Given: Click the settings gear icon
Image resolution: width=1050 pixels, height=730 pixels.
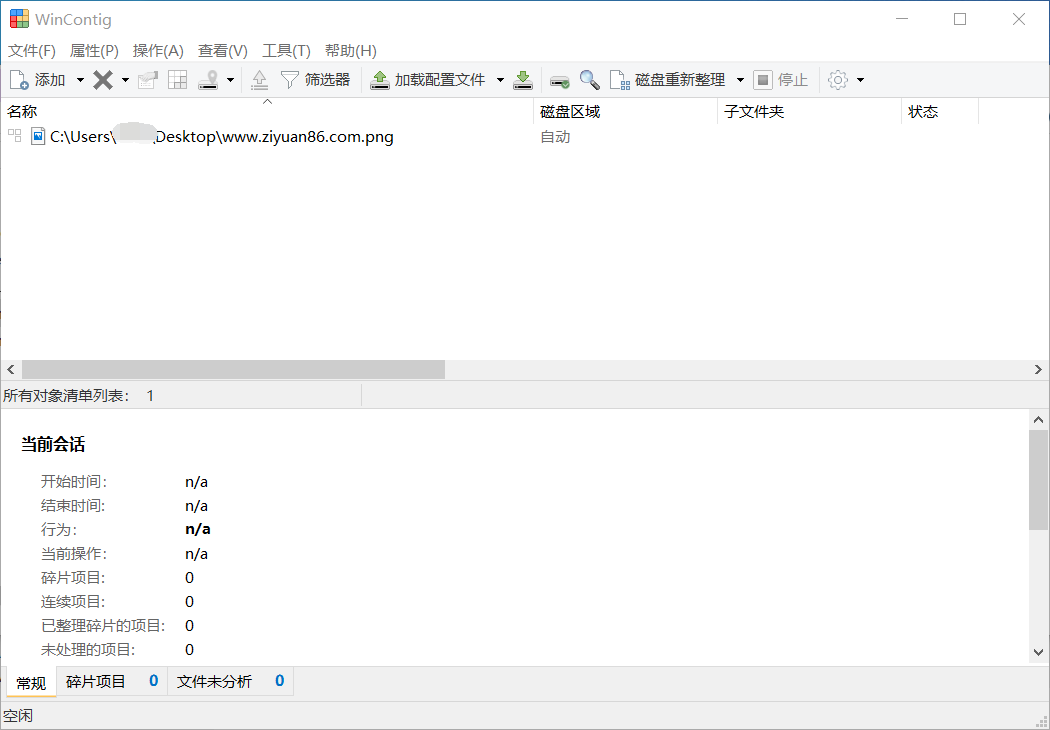Looking at the screenshot, I should pos(838,80).
